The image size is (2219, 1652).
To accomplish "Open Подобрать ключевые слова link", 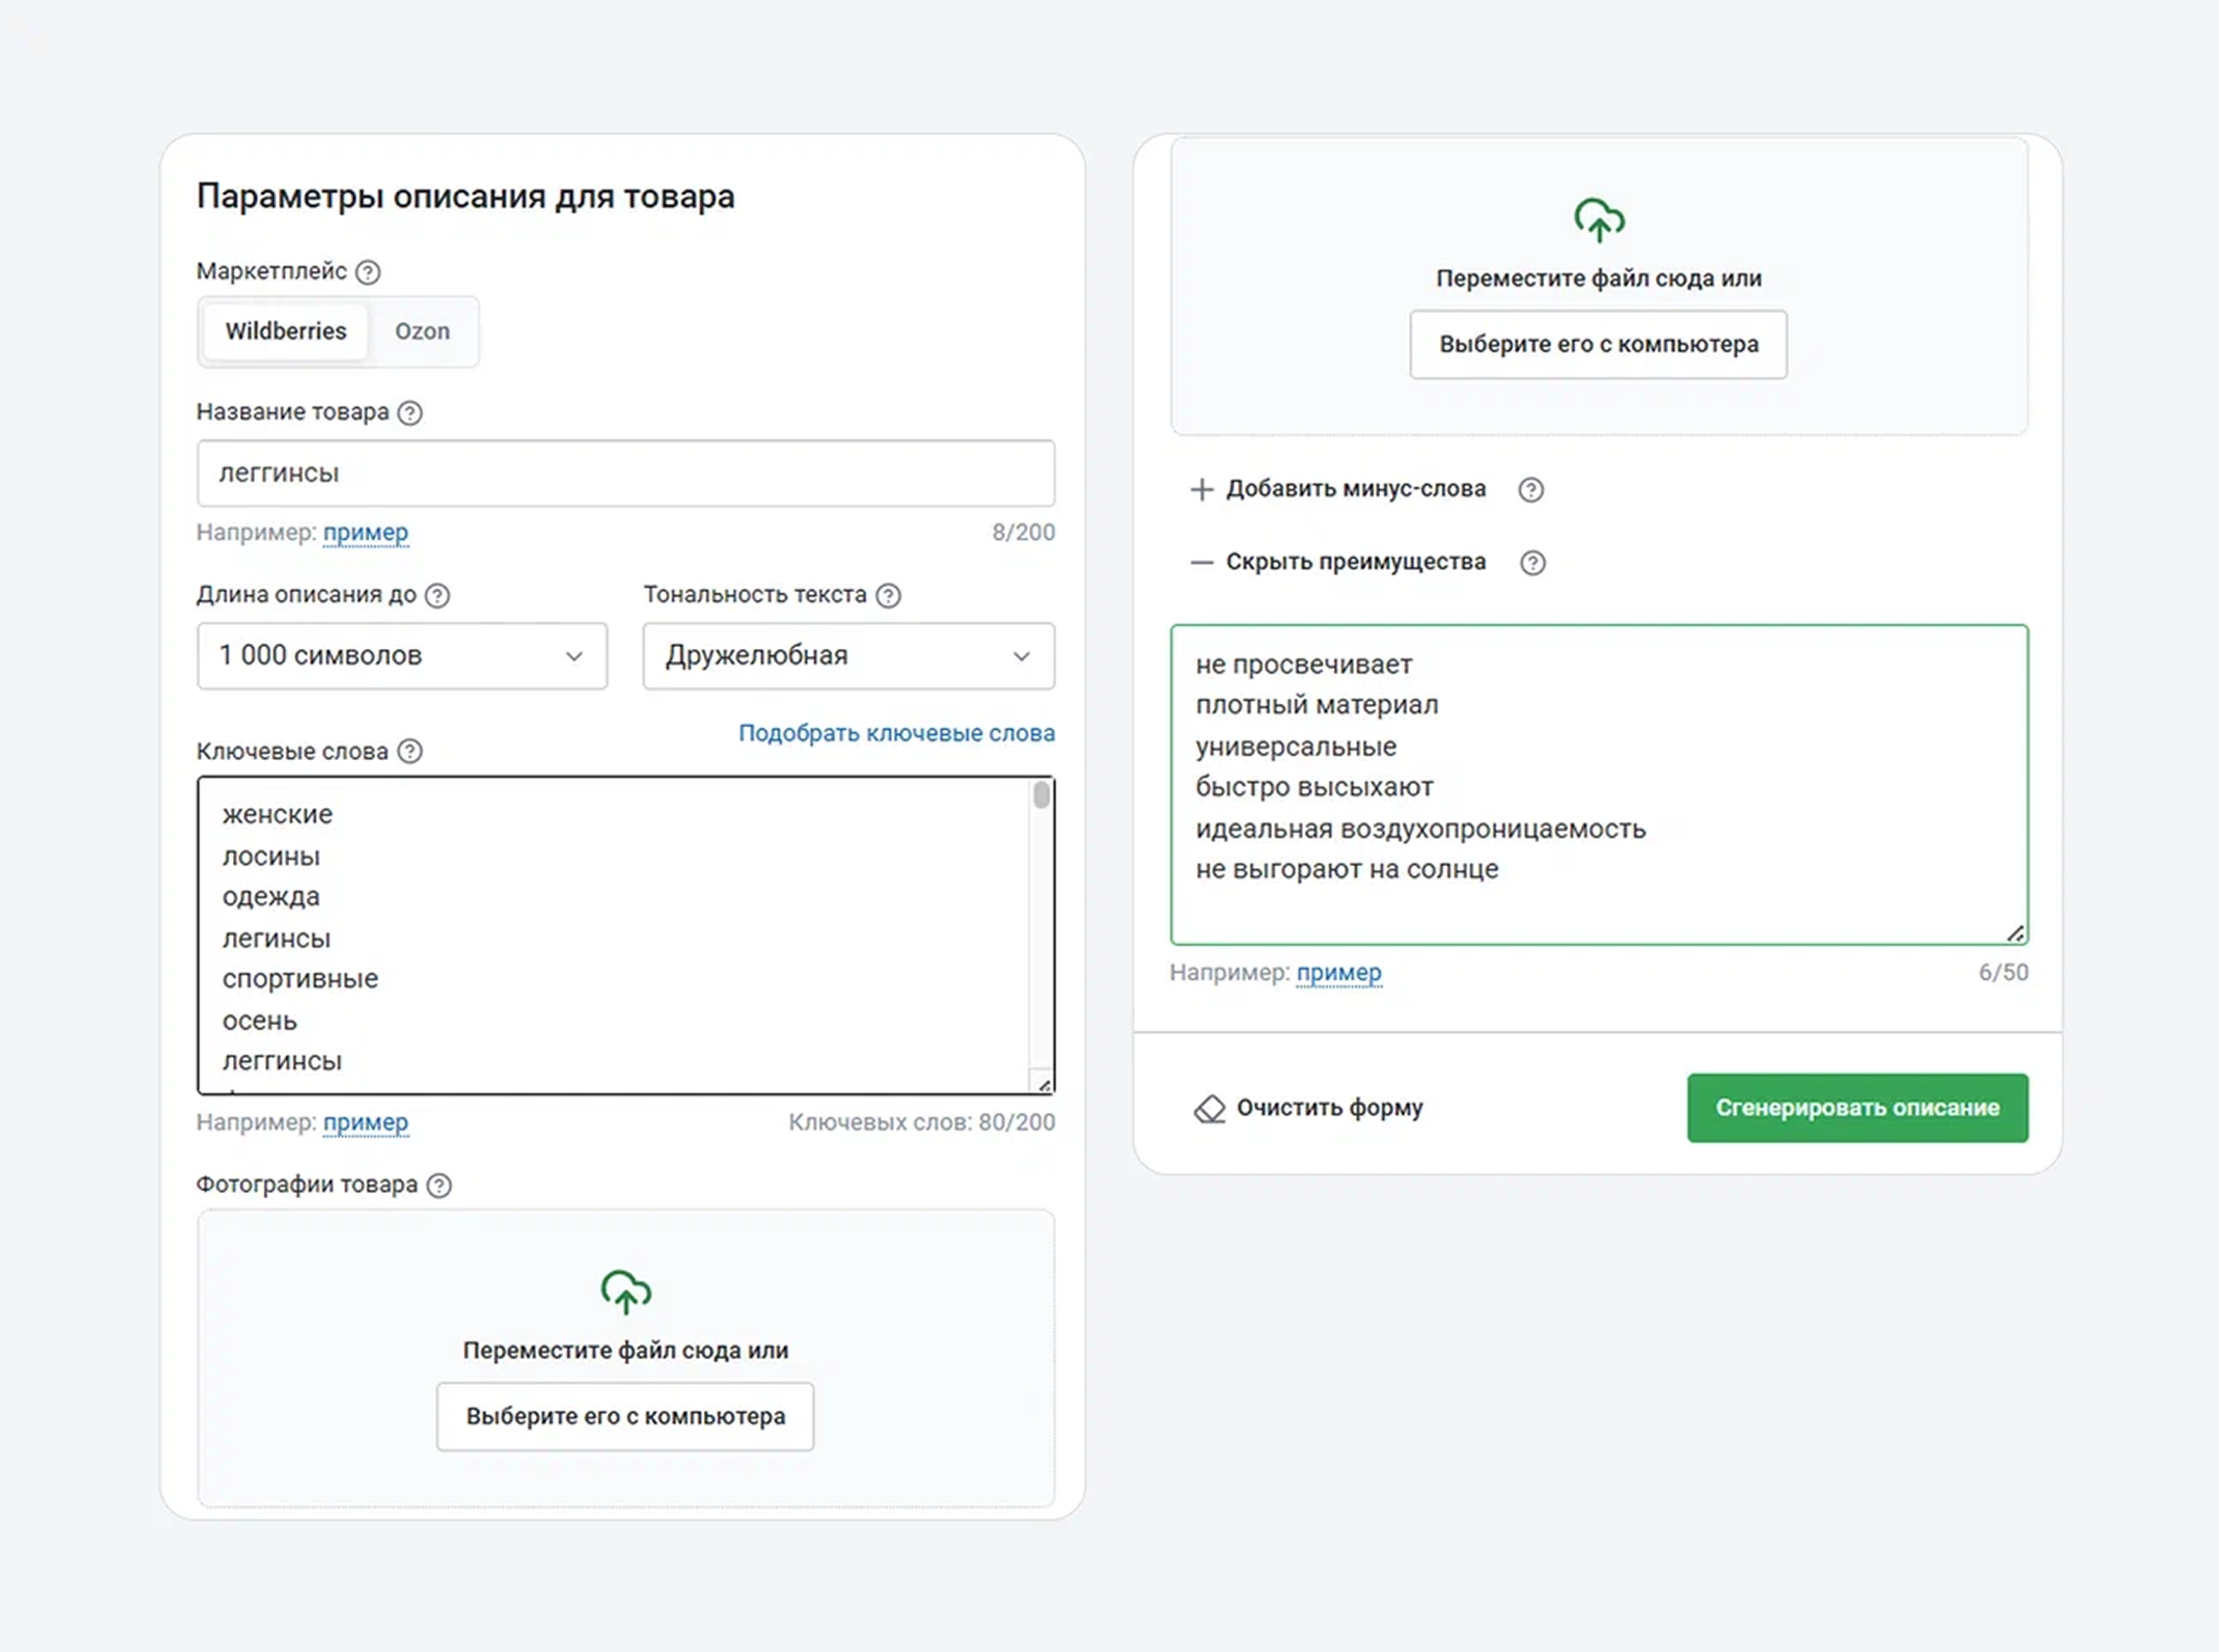I will pos(896,733).
